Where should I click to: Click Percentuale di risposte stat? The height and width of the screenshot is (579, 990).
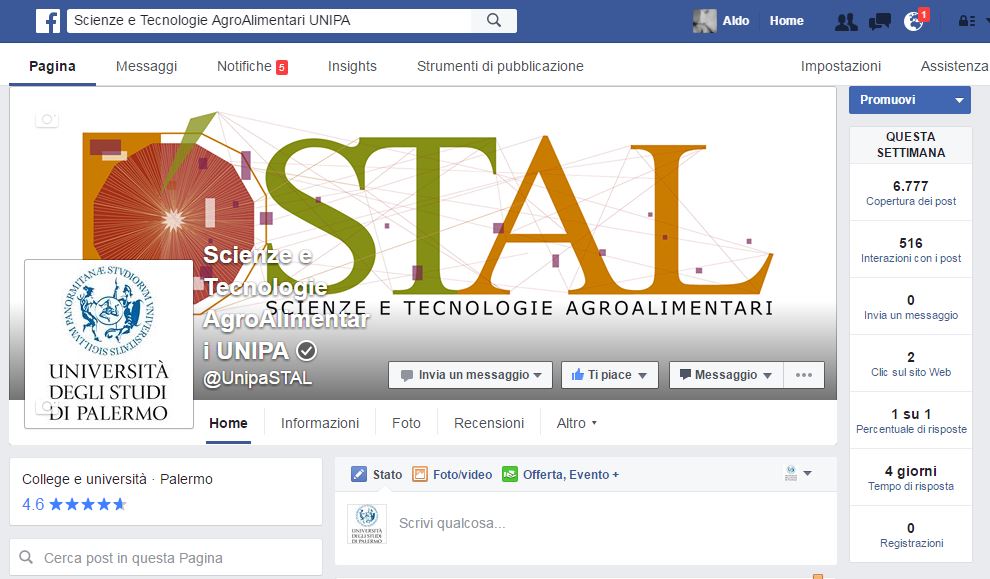(910, 421)
